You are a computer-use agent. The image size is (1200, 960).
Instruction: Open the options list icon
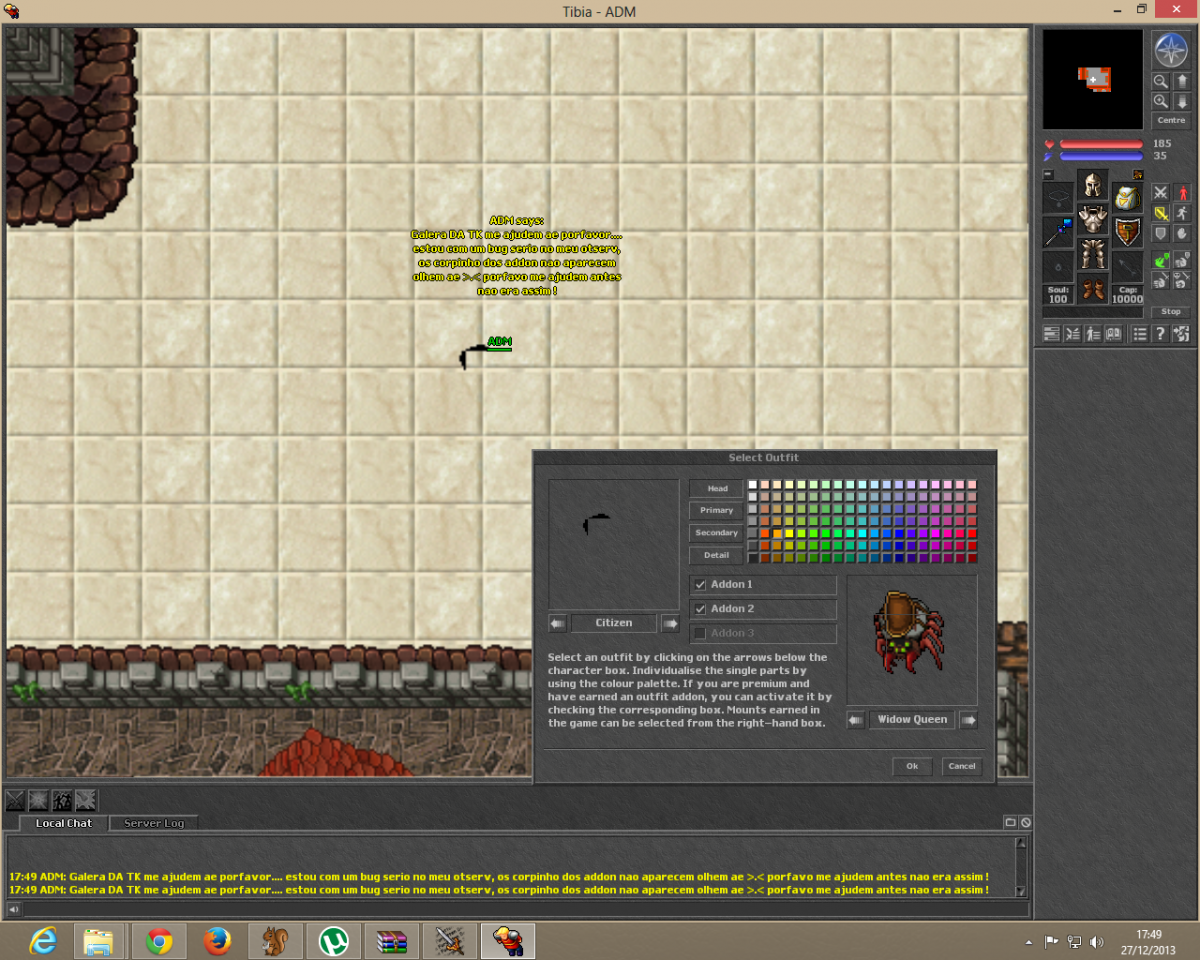coord(1140,333)
